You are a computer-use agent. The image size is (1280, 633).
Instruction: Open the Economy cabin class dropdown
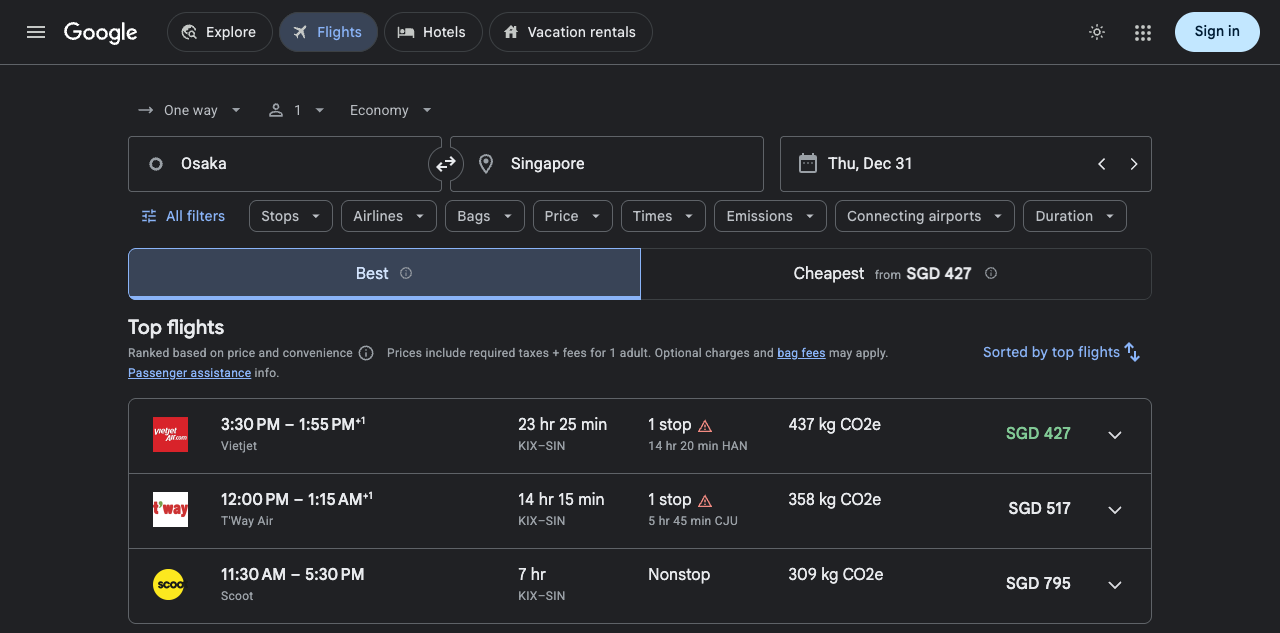pos(391,110)
